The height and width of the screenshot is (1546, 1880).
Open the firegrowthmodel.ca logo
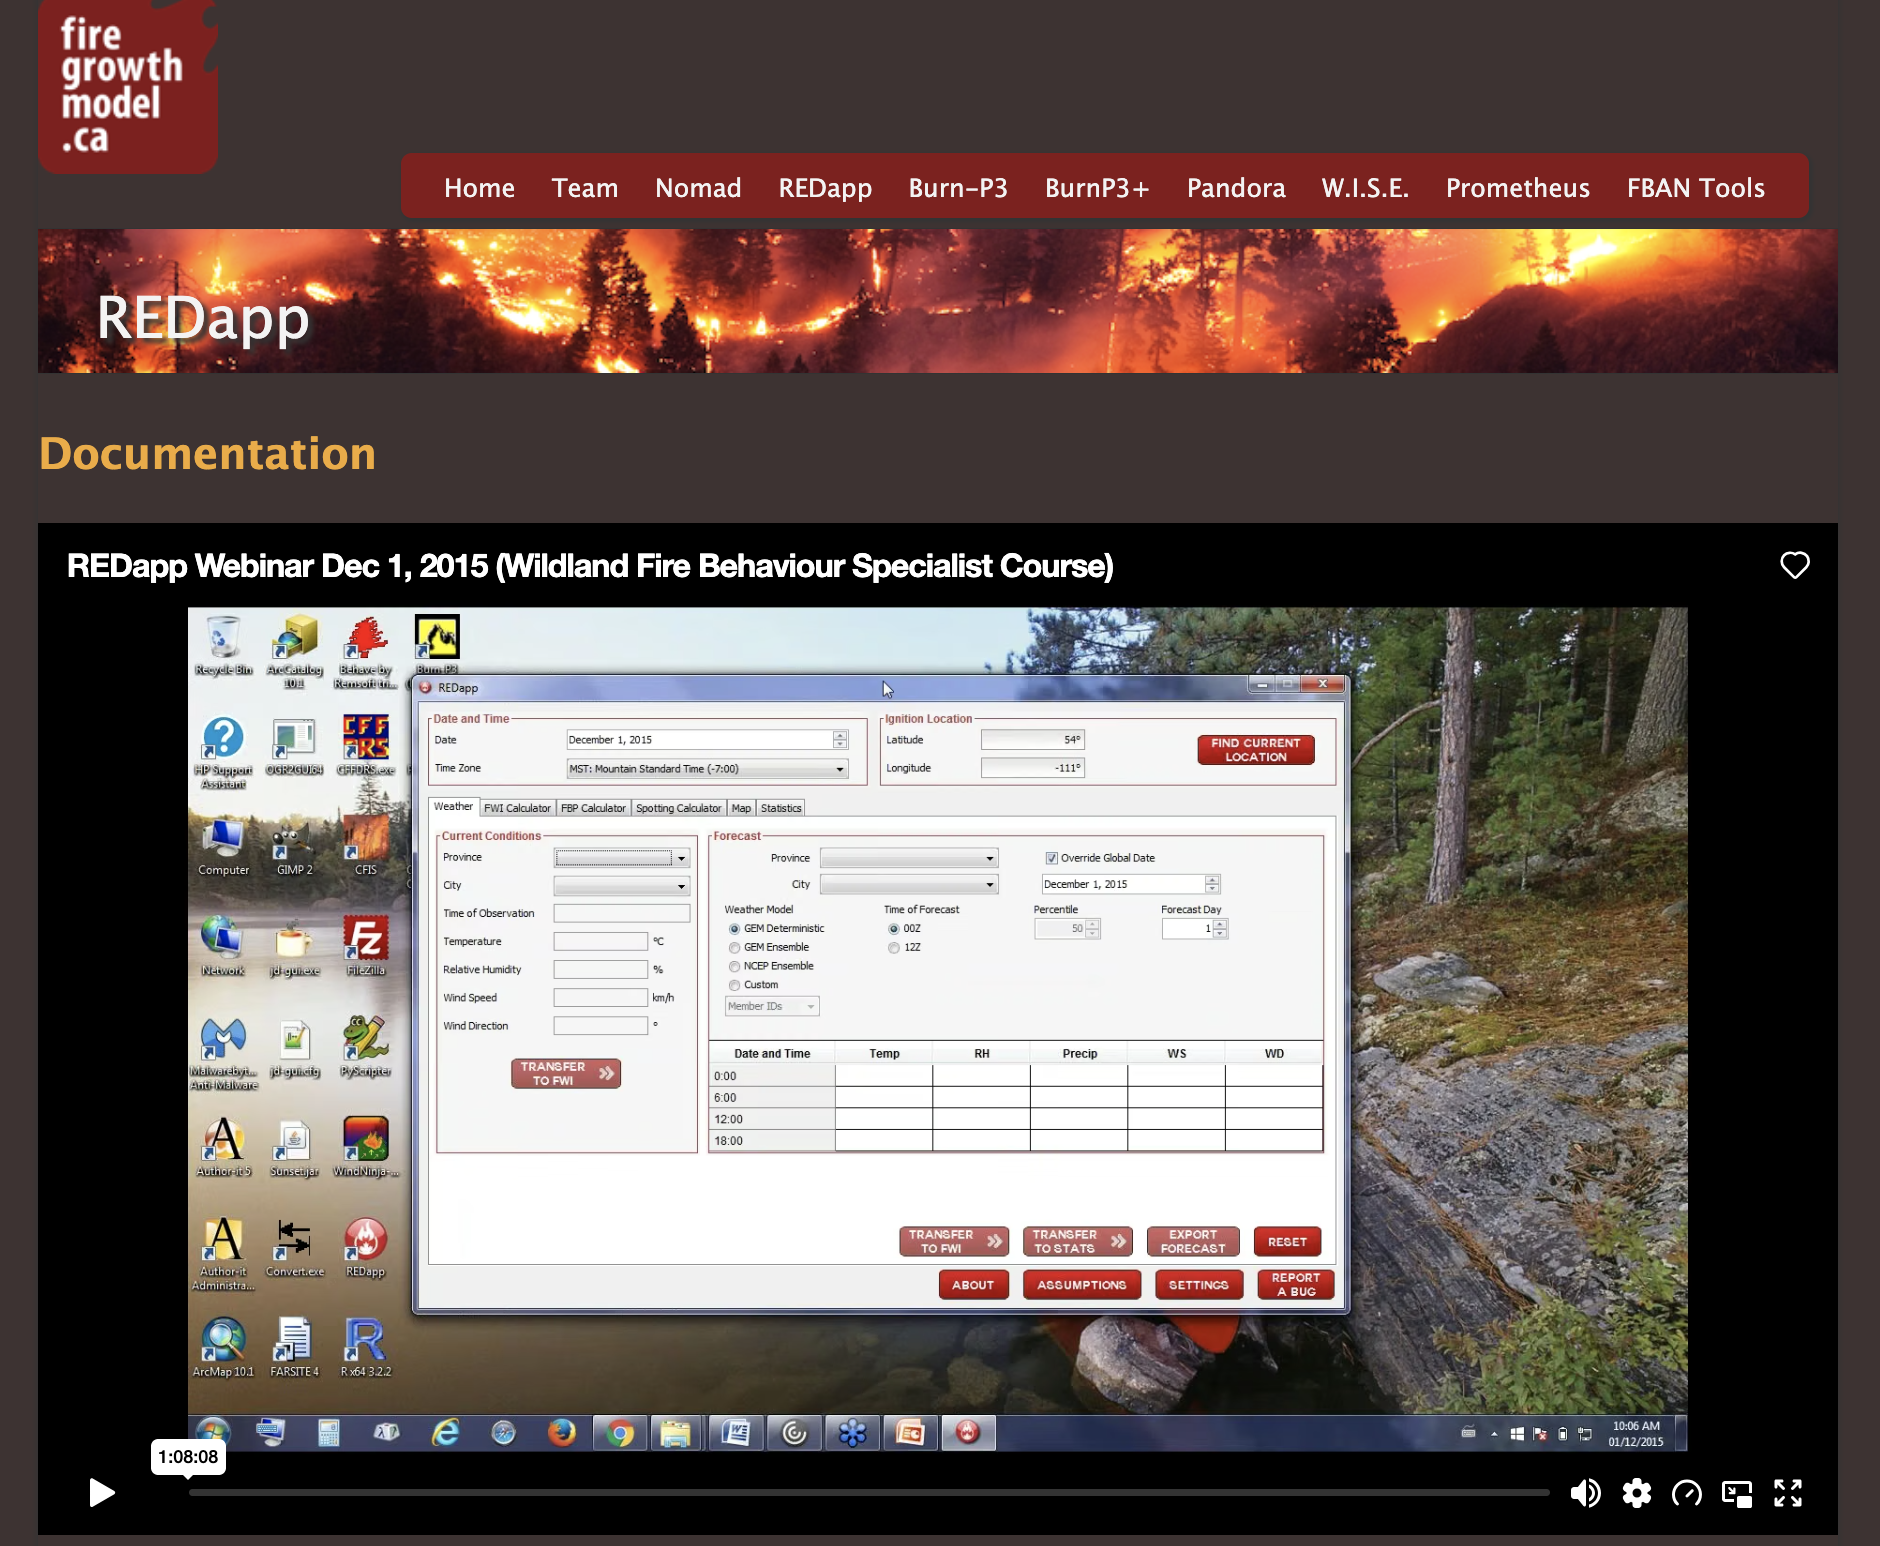pyautogui.click(x=128, y=86)
